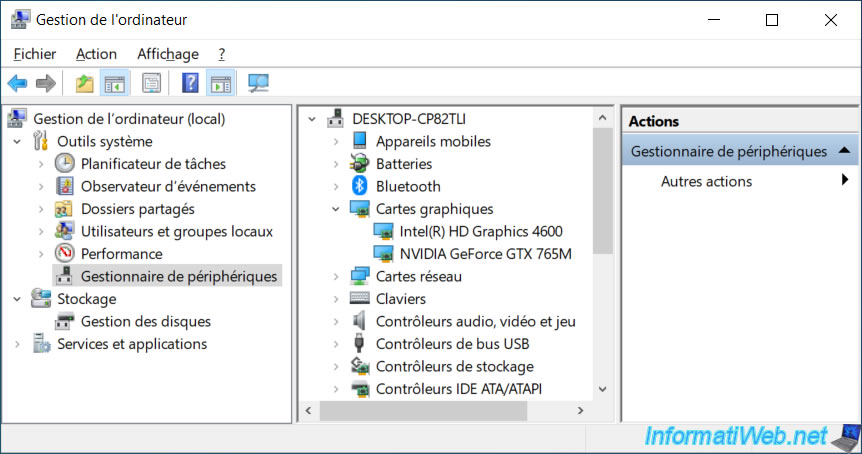Toggle the Action pane toolbar icon

tap(221, 84)
